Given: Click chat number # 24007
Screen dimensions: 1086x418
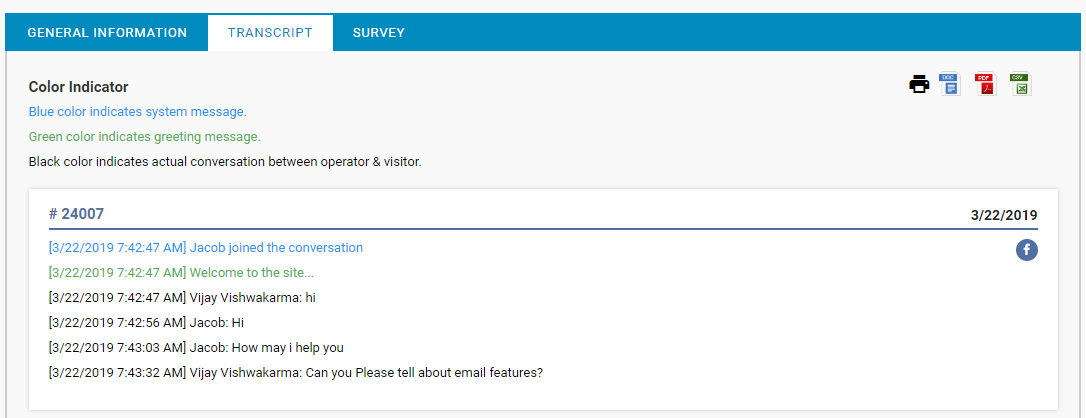Looking at the screenshot, I should coord(76,214).
